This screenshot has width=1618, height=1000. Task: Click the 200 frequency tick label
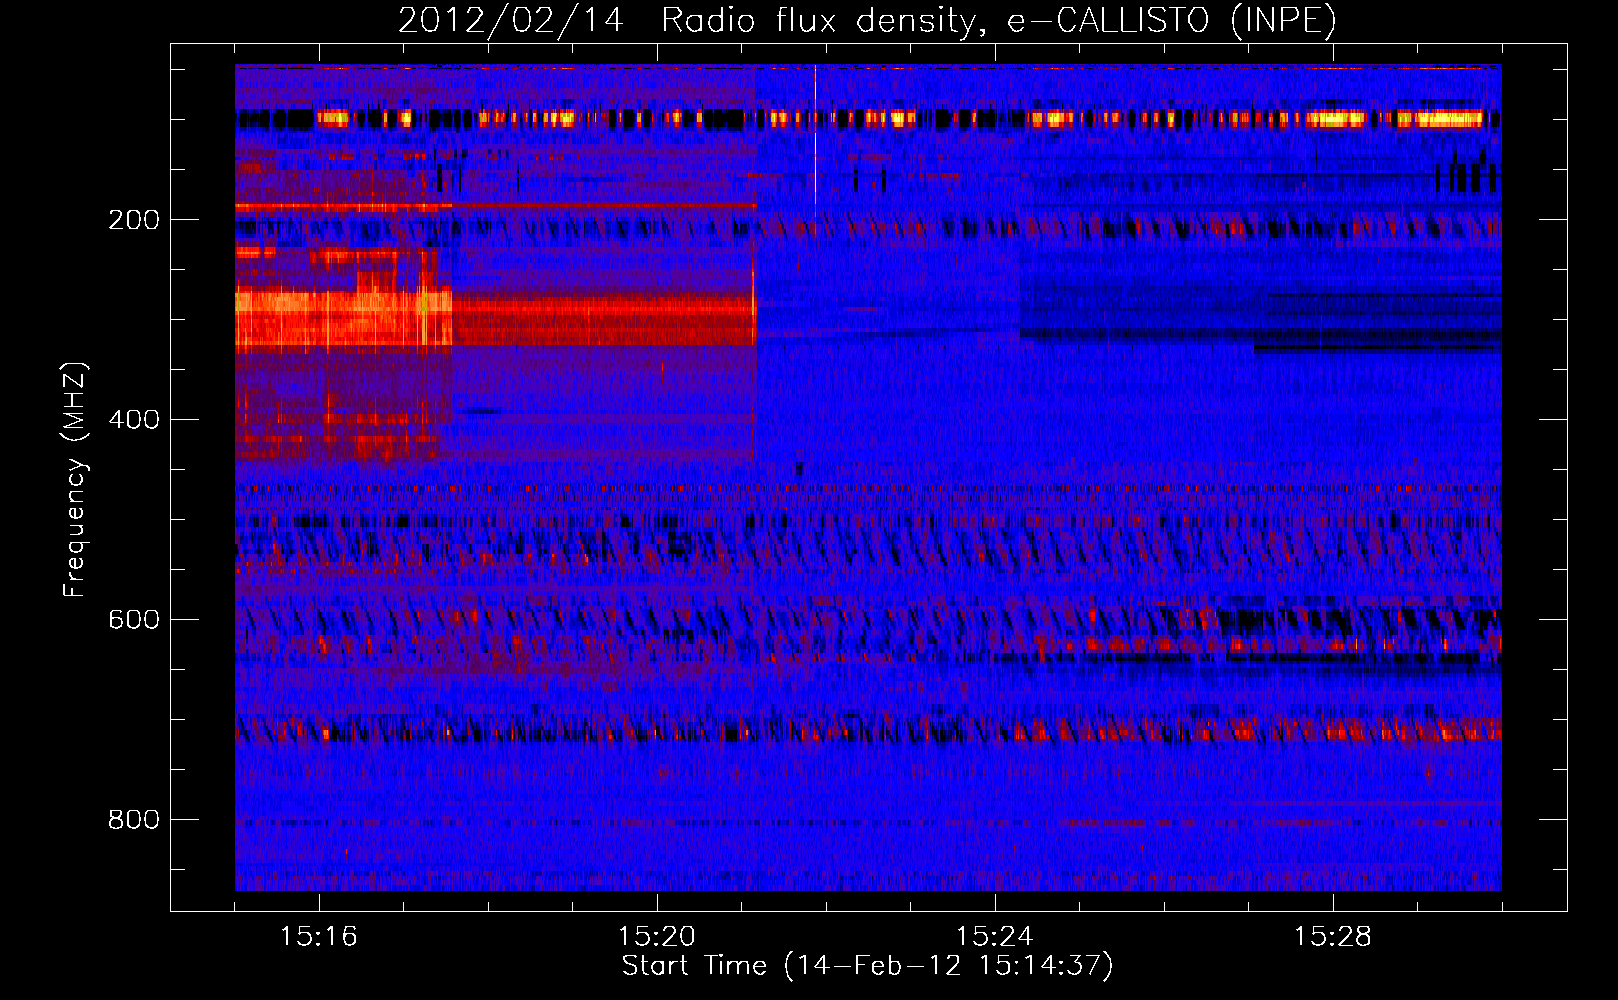click(134, 220)
